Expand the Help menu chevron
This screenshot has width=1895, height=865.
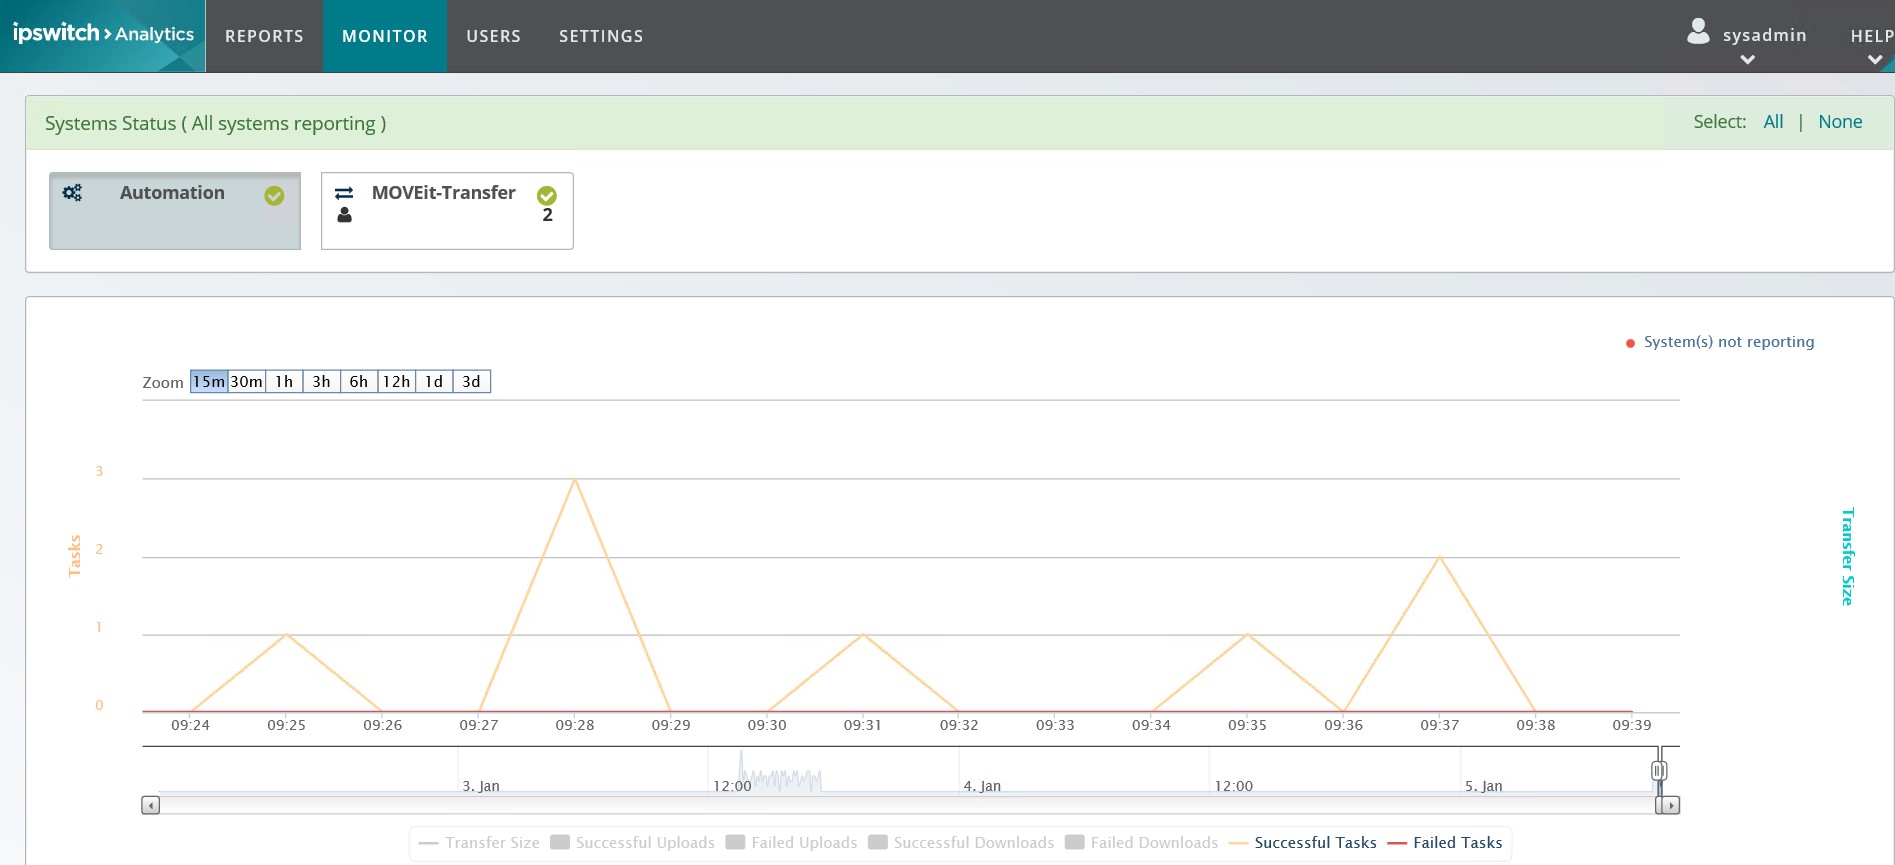[x=1874, y=60]
